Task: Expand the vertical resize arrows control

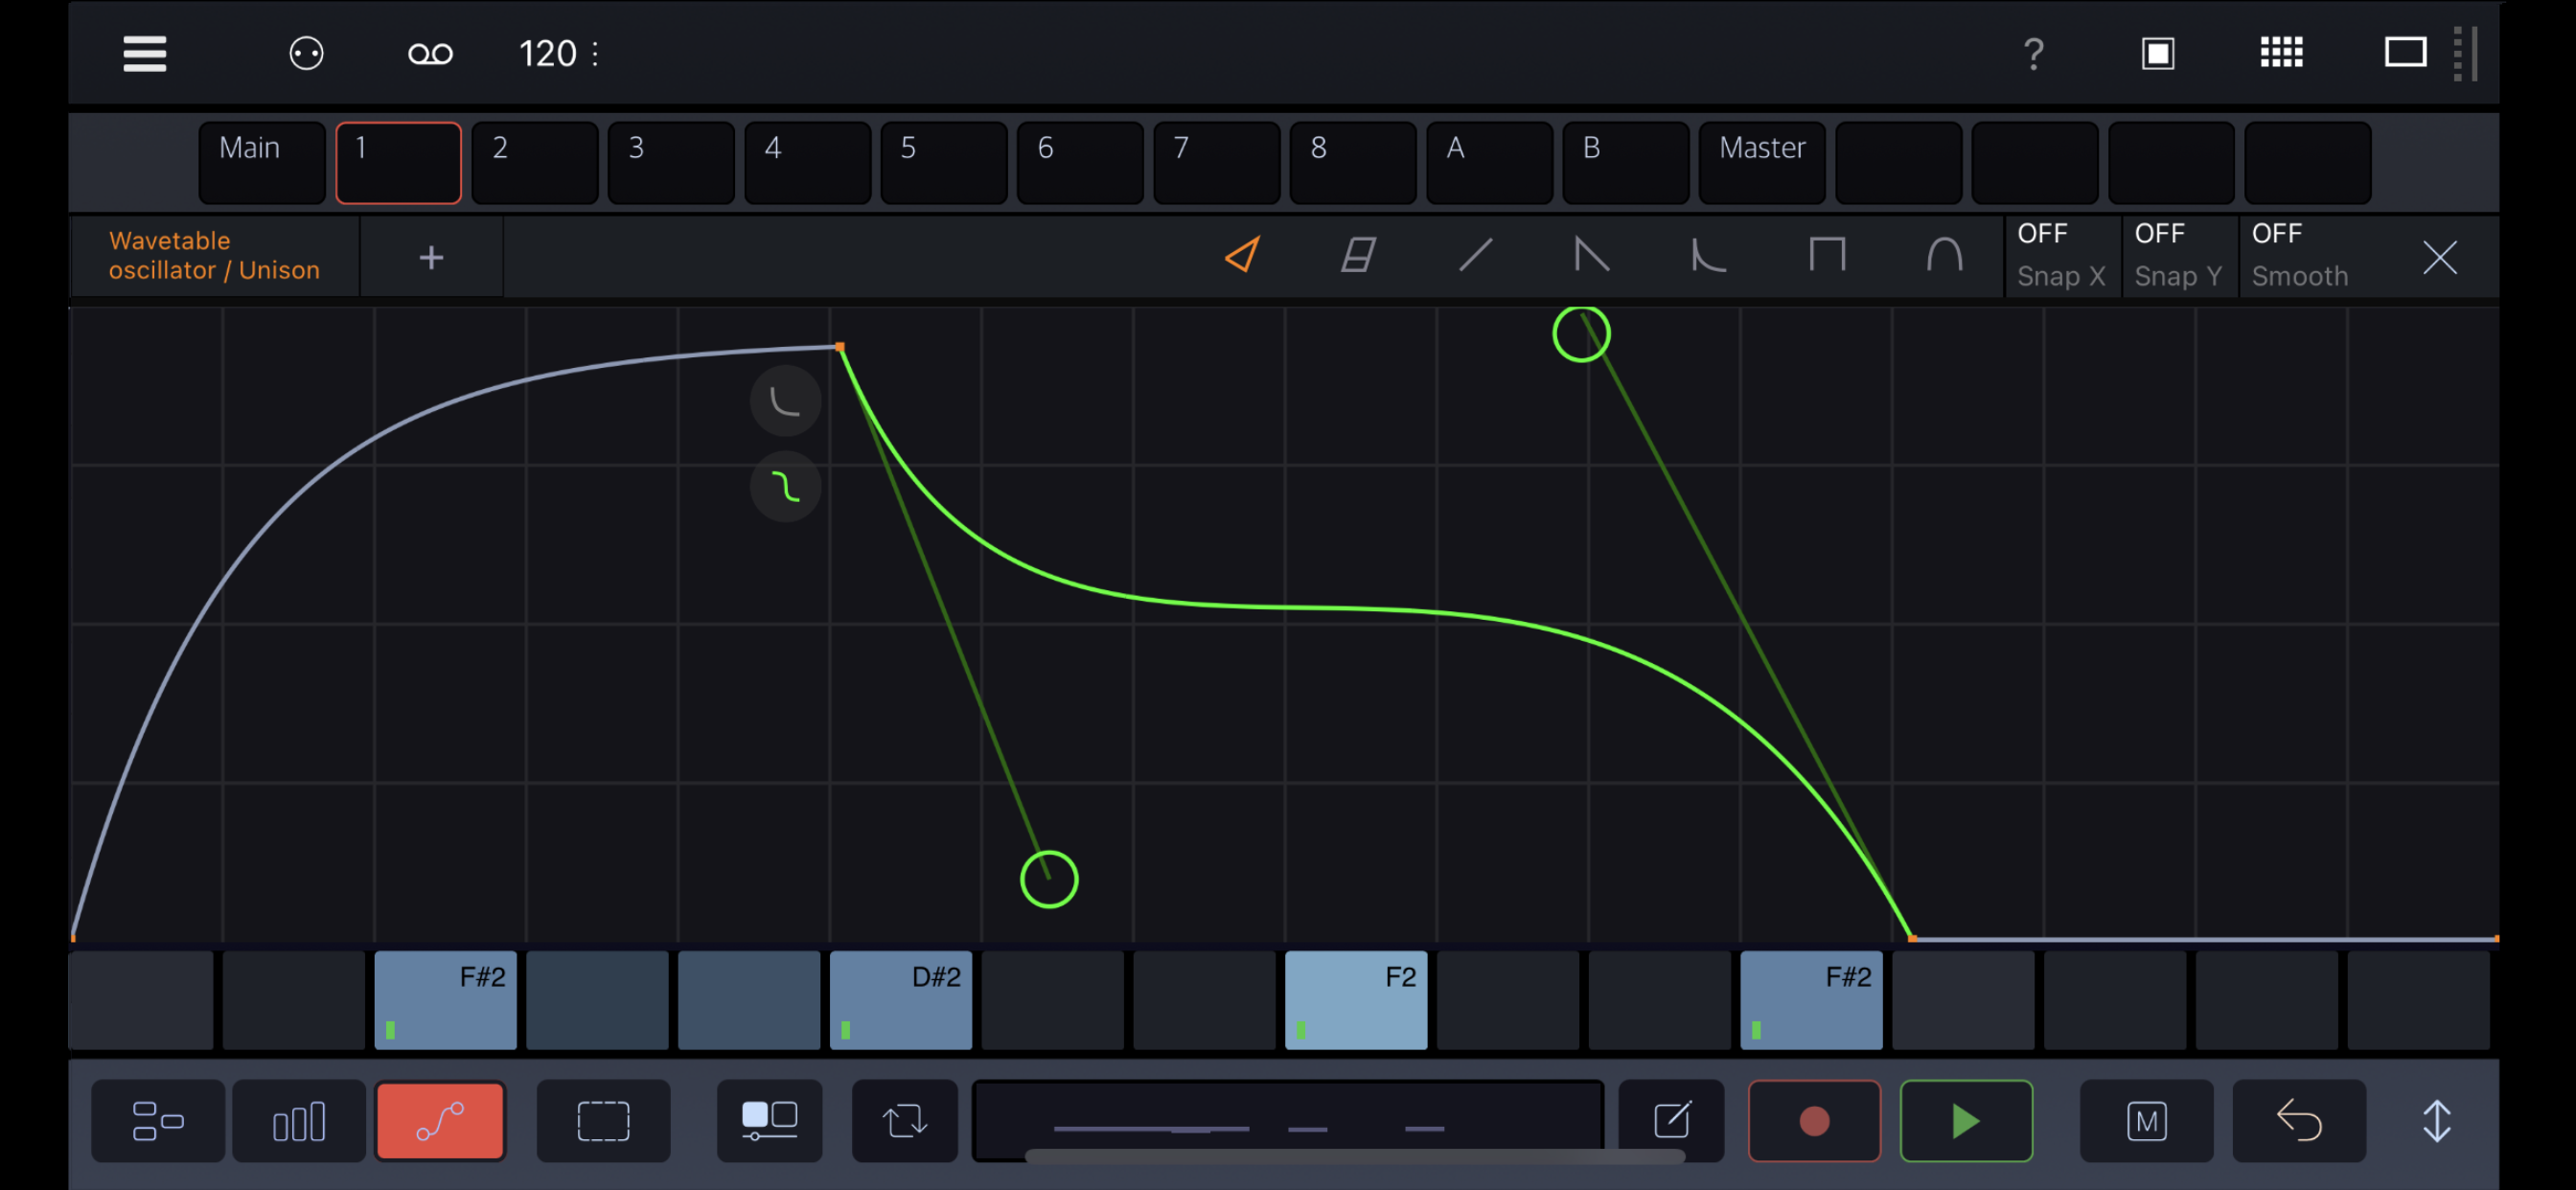Action: tap(2436, 1121)
